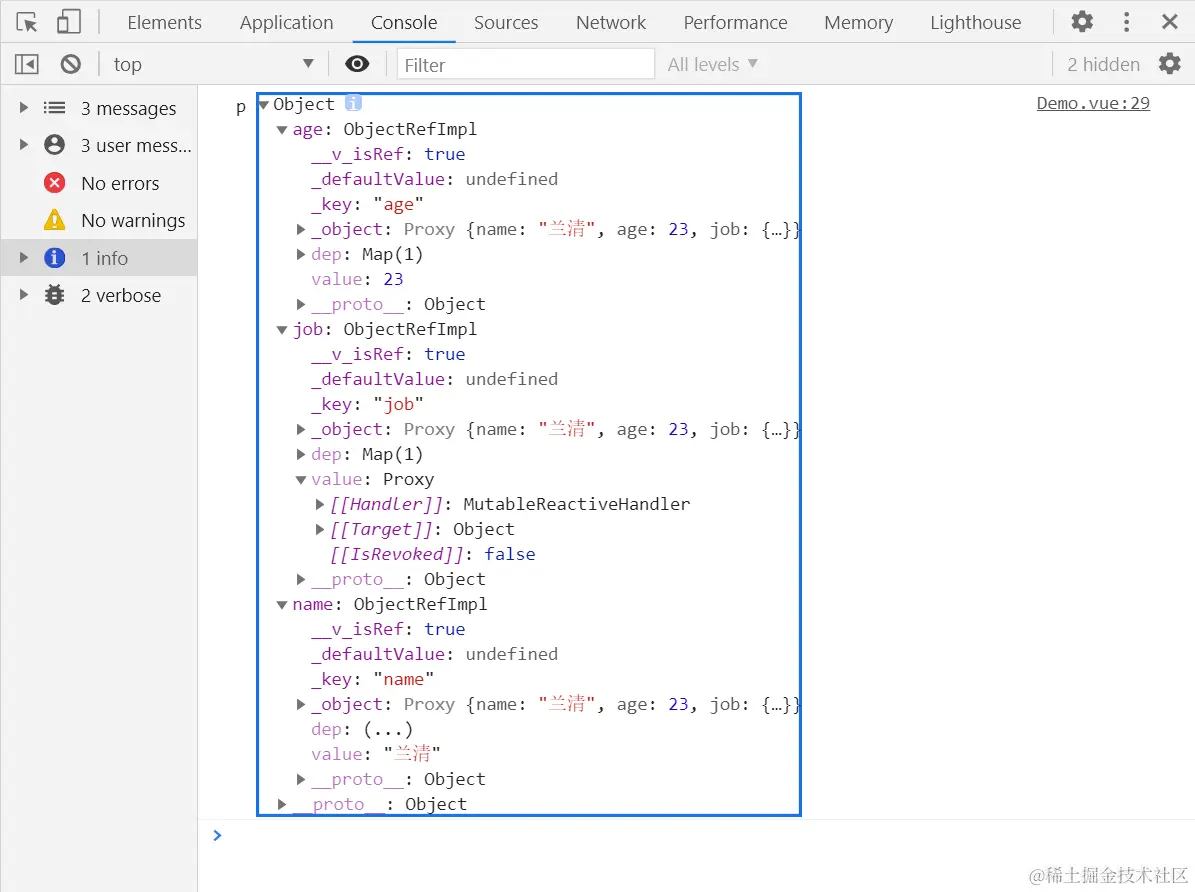1195x892 pixels.
Task: Switch to the Elements tab
Action: coord(165,23)
